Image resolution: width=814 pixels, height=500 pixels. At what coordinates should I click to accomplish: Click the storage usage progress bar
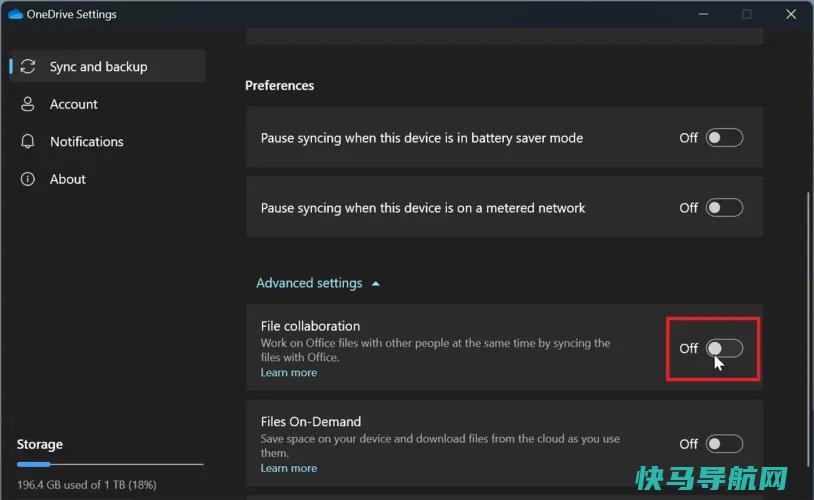click(x=110, y=464)
